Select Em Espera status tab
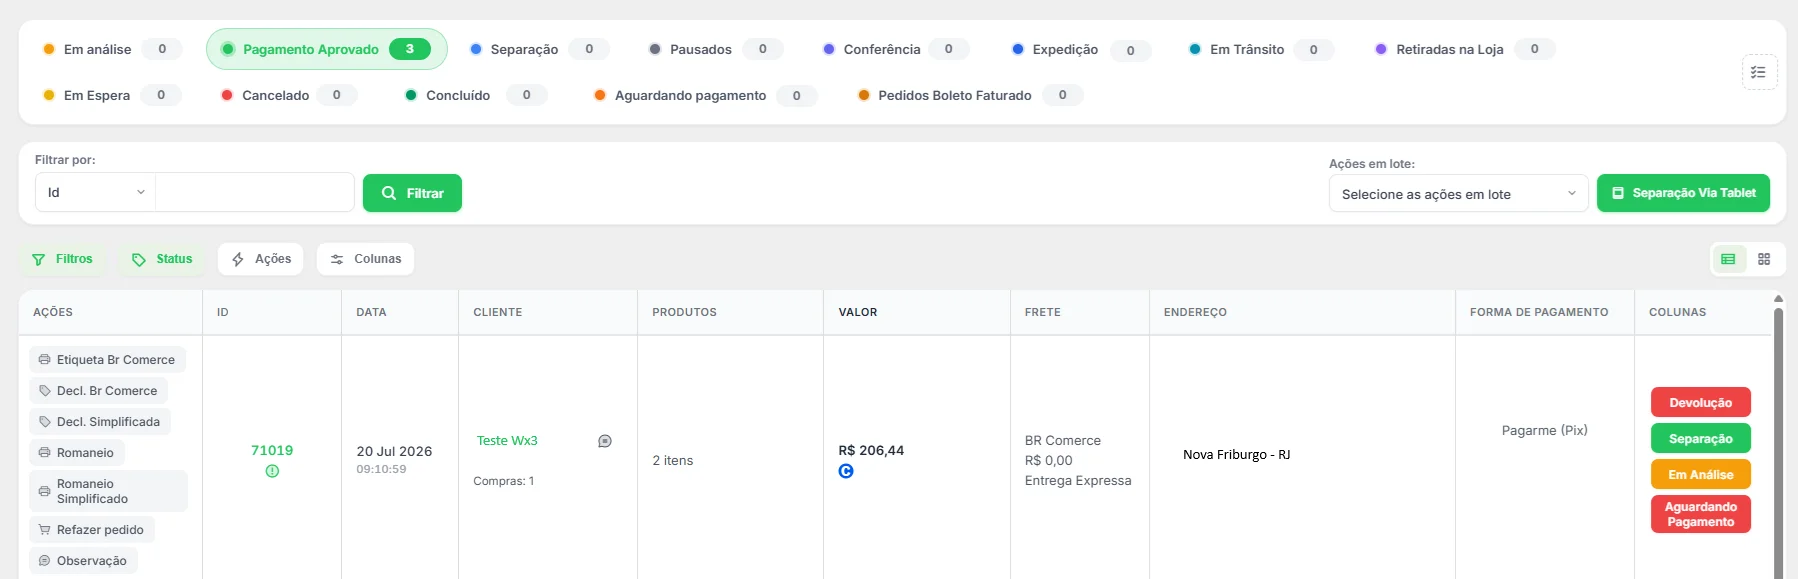 [x=111, y=95]
